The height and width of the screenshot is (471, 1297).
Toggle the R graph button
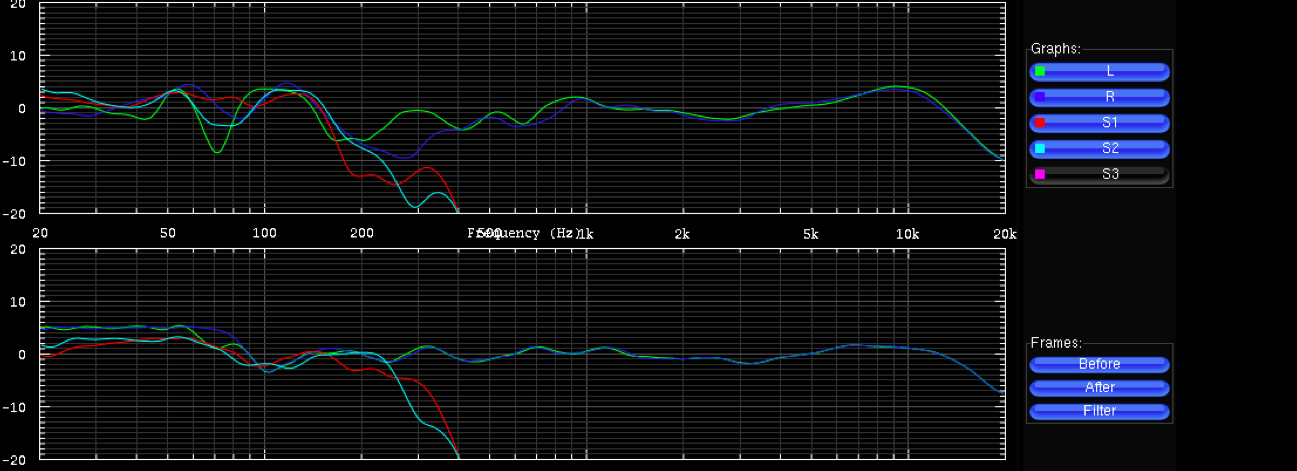pyautogui.click(x=1099, y=97)
